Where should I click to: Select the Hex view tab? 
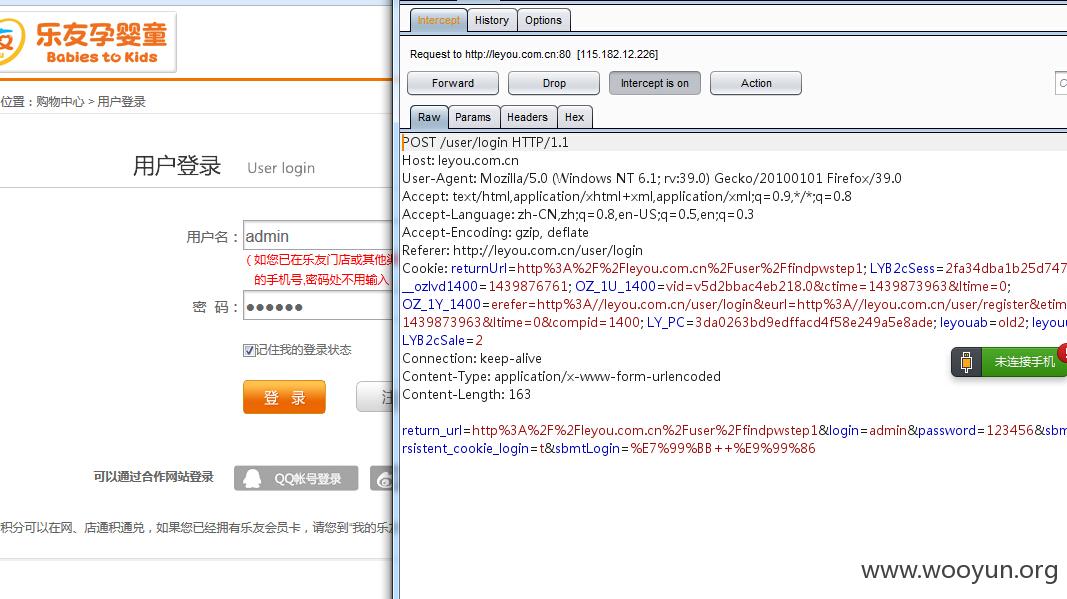pyautogui.click(x=574, y=117)
